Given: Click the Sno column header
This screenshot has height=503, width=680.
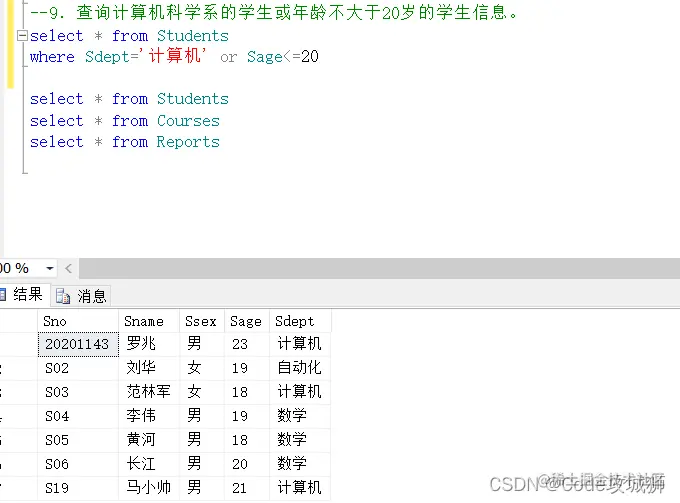Looking at the screenshot, I should tap(78, 321).
